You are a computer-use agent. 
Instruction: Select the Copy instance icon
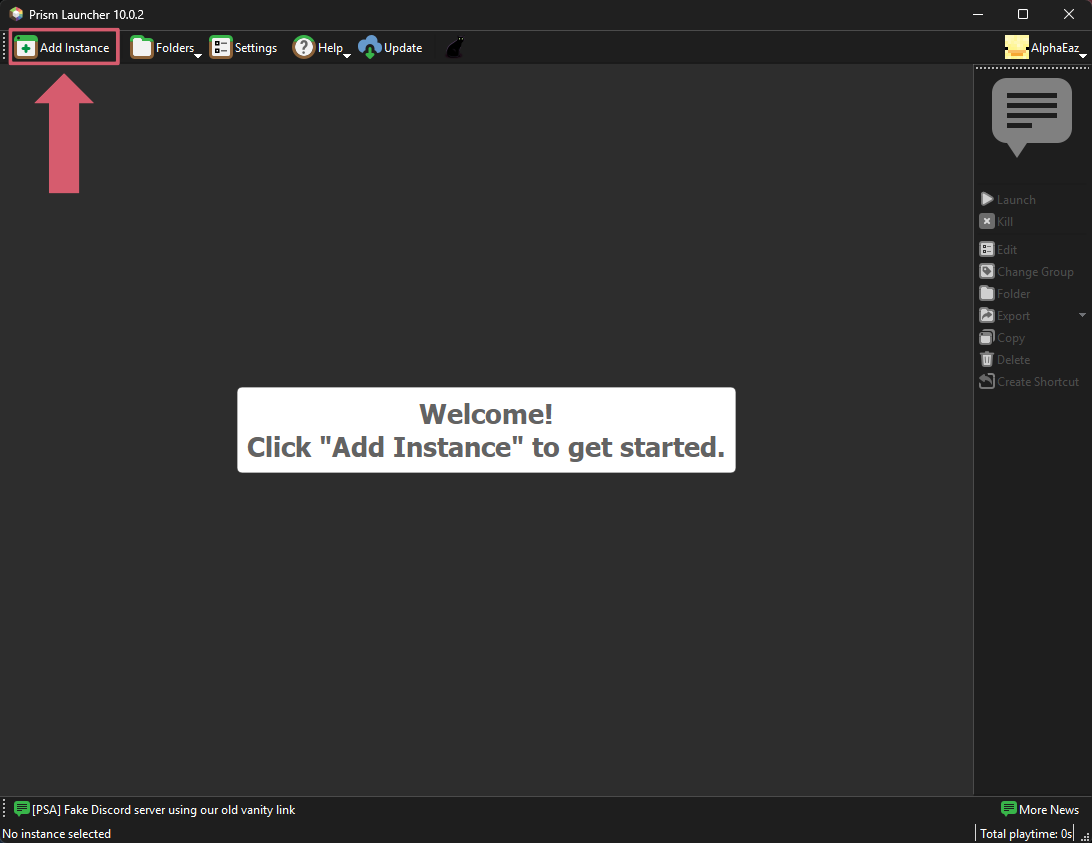(986, 337)
